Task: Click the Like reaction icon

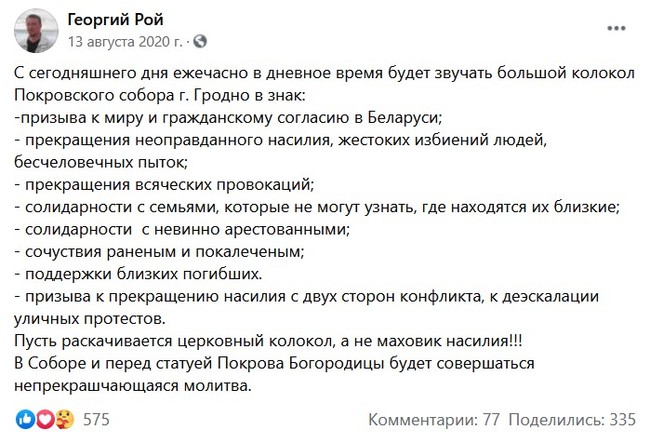Action: click(x=25, y=417)
